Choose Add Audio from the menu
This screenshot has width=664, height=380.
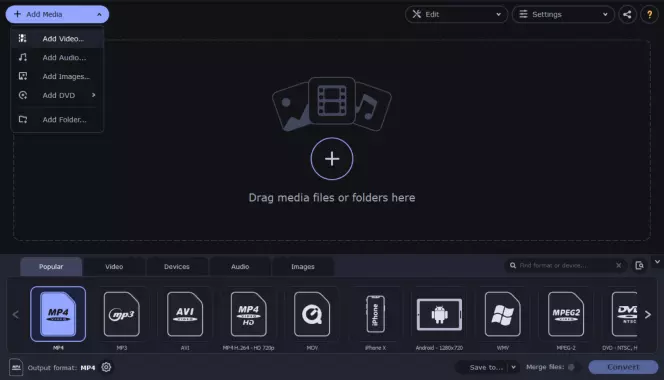coord(57,58)
